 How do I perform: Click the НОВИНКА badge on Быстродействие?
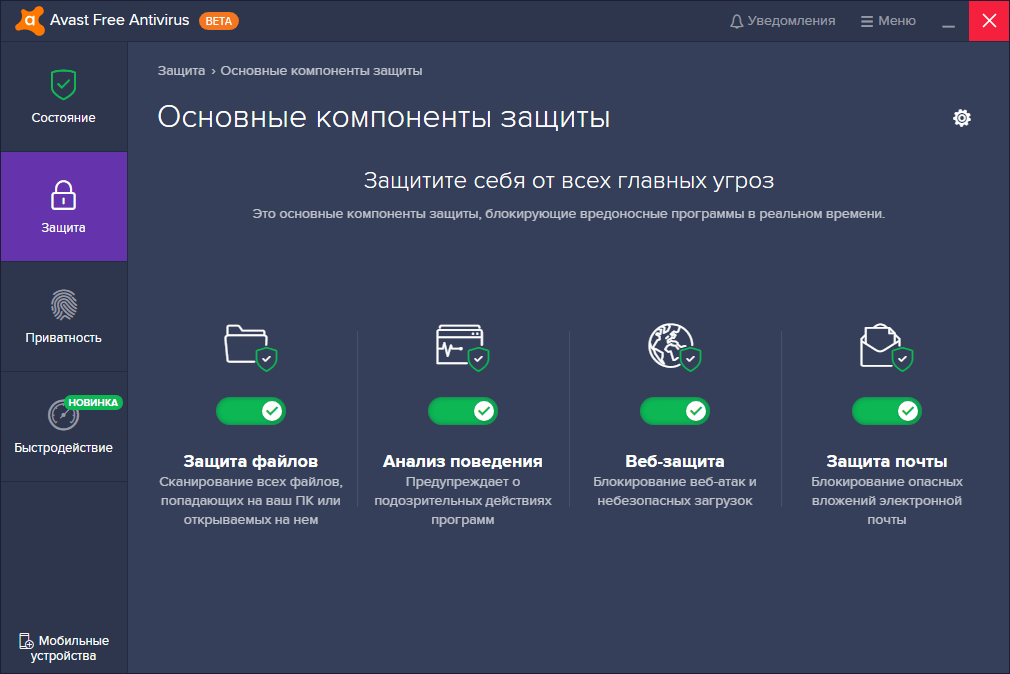(x=92, y=402)
